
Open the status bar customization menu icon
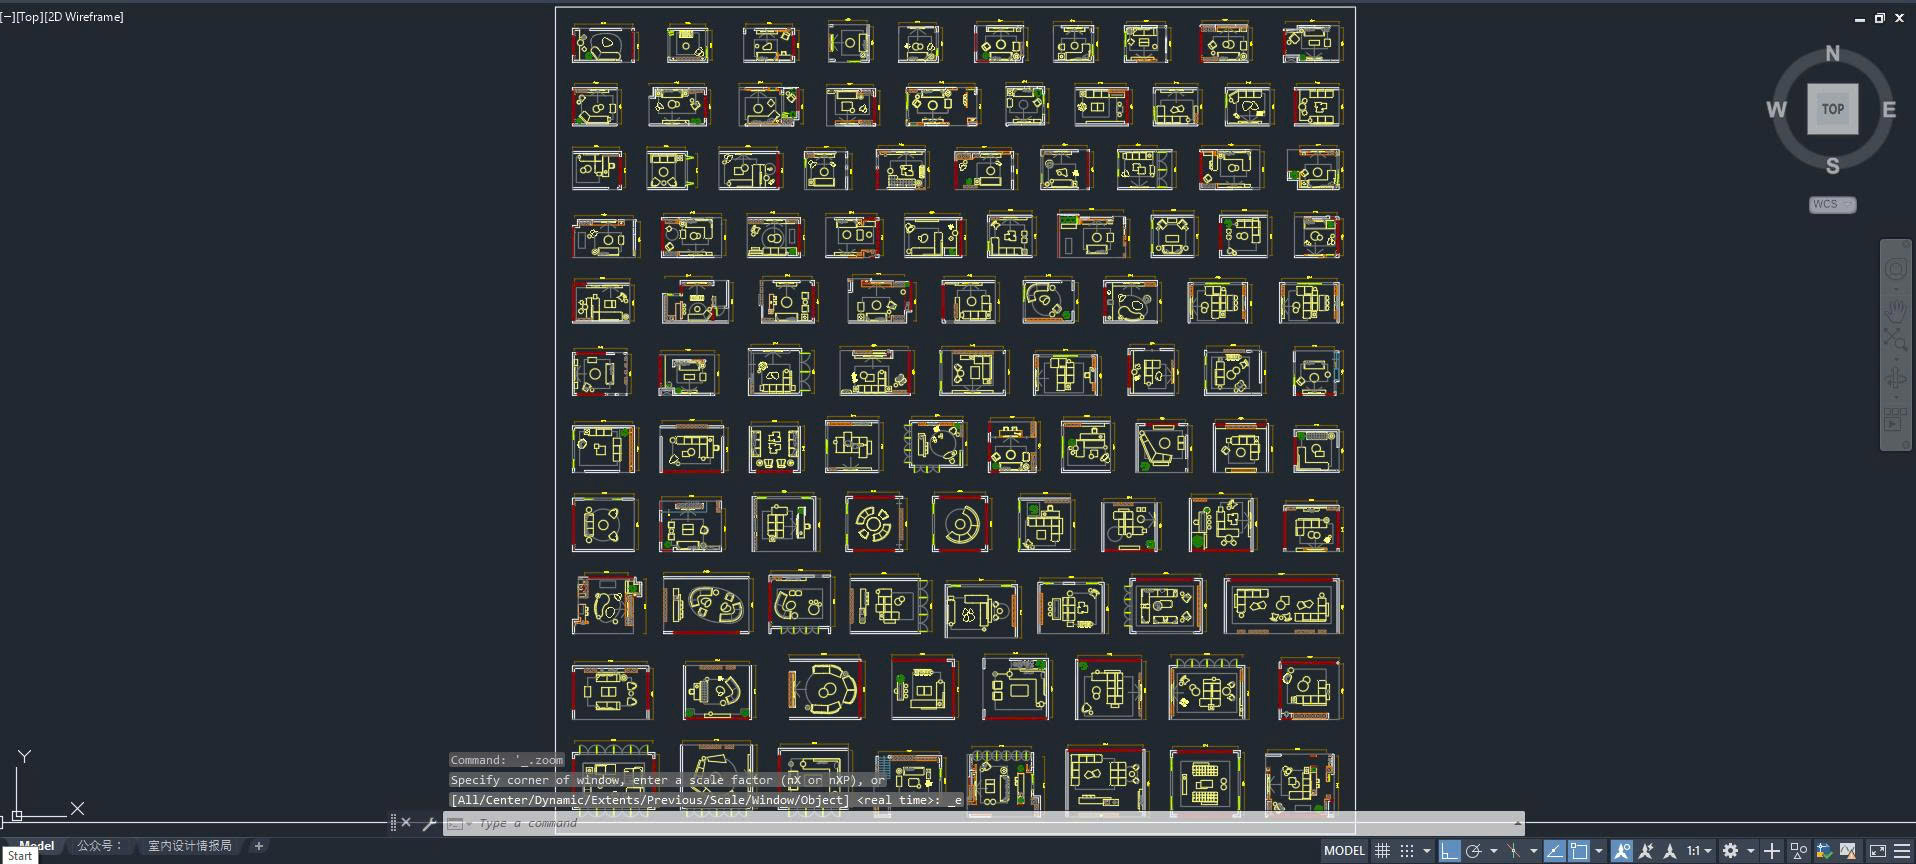point(1902,851)
